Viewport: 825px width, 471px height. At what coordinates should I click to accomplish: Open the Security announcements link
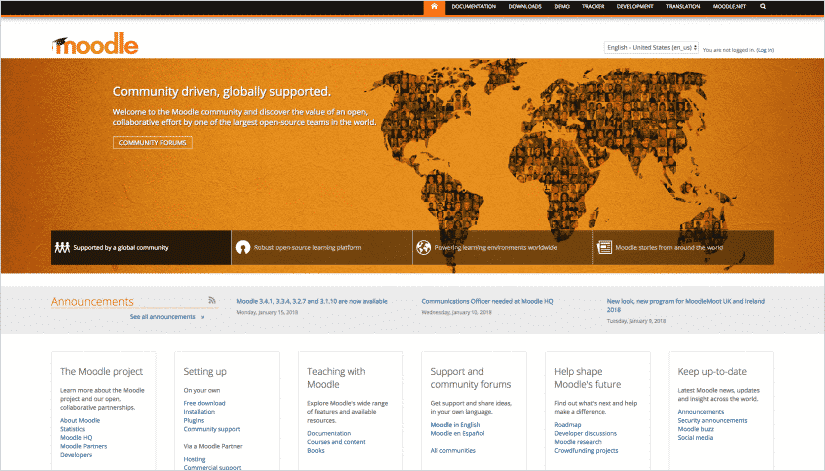click(x=712, y=420)
